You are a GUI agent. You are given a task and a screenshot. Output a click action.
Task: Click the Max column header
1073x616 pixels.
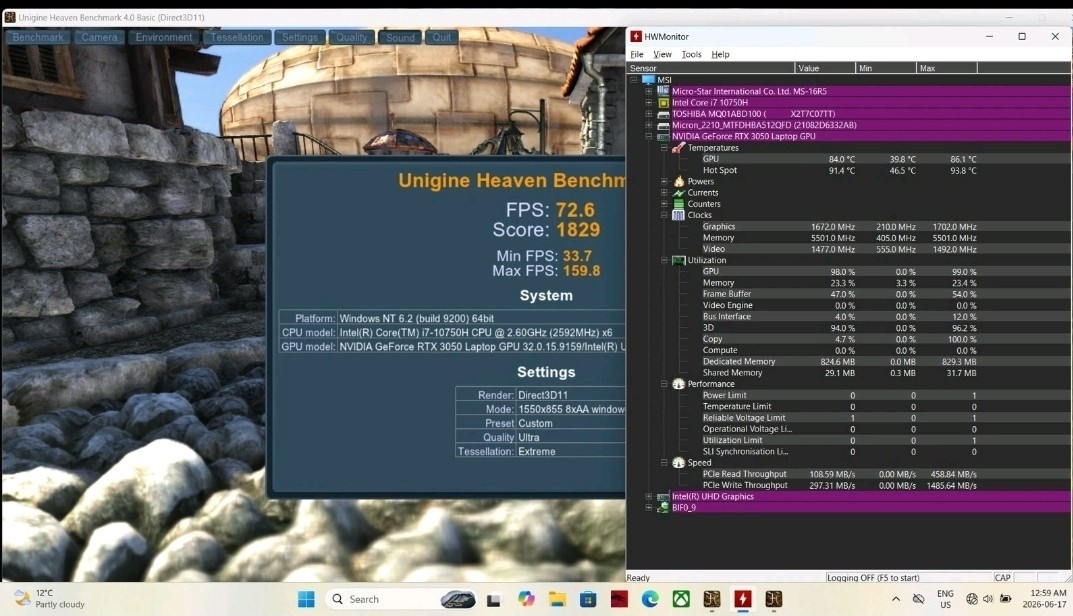pyautogui.click(x=947, y=68)
